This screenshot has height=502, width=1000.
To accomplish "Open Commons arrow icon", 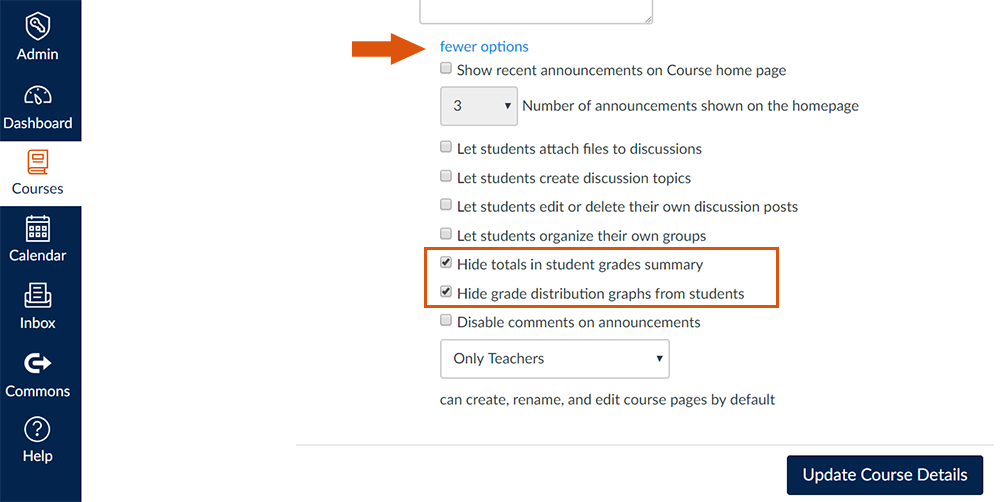I will 38,363.
